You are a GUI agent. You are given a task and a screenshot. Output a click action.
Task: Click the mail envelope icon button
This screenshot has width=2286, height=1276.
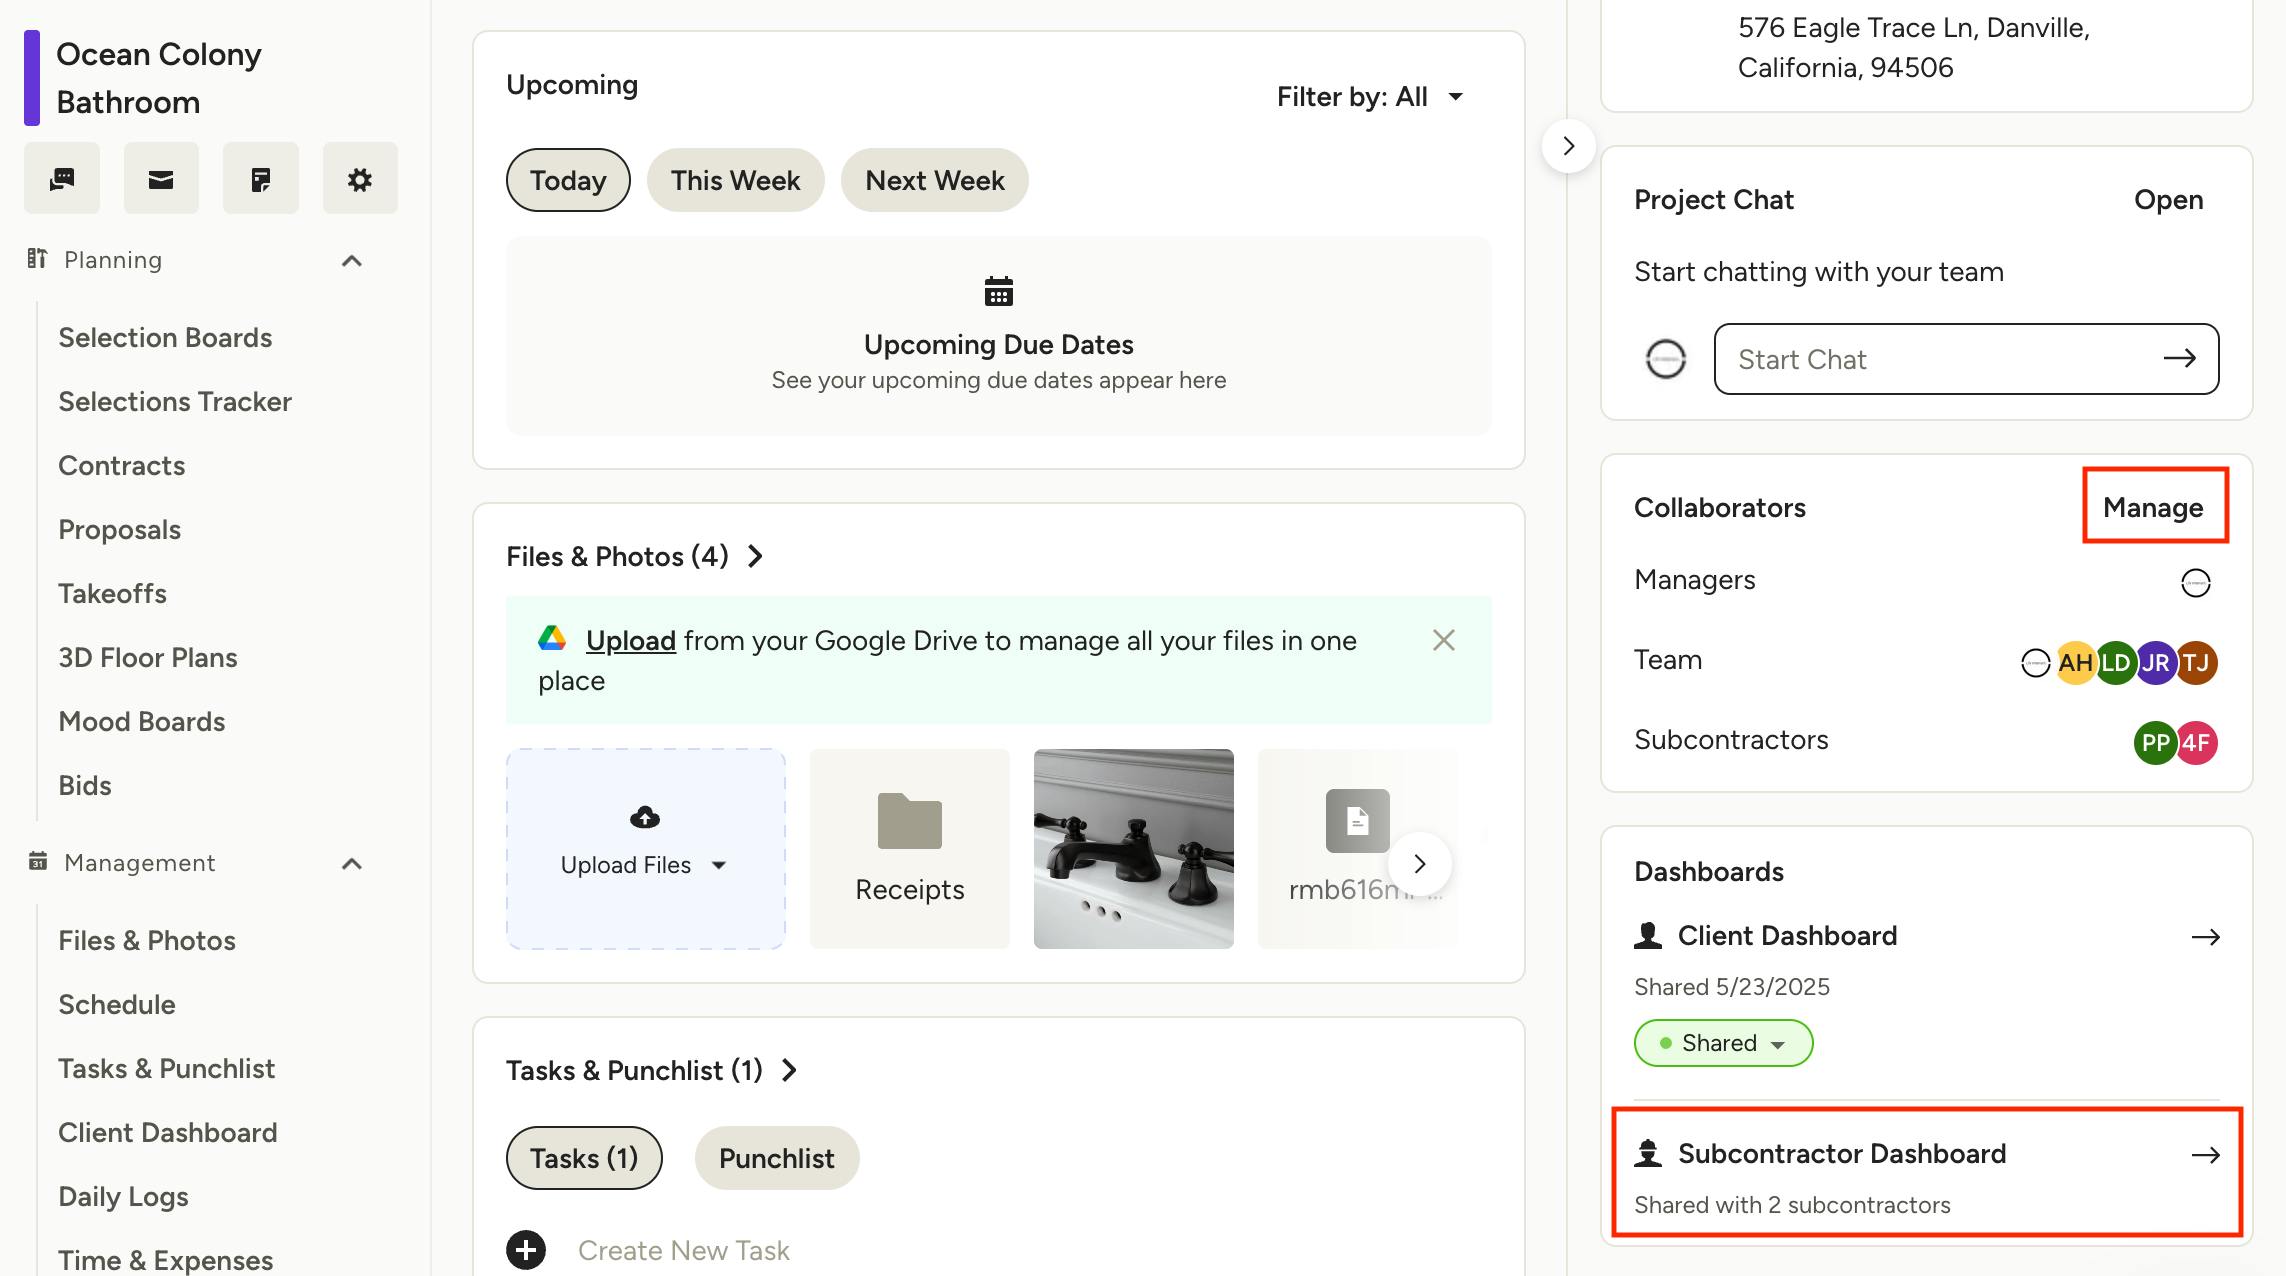tap(161, 179)
